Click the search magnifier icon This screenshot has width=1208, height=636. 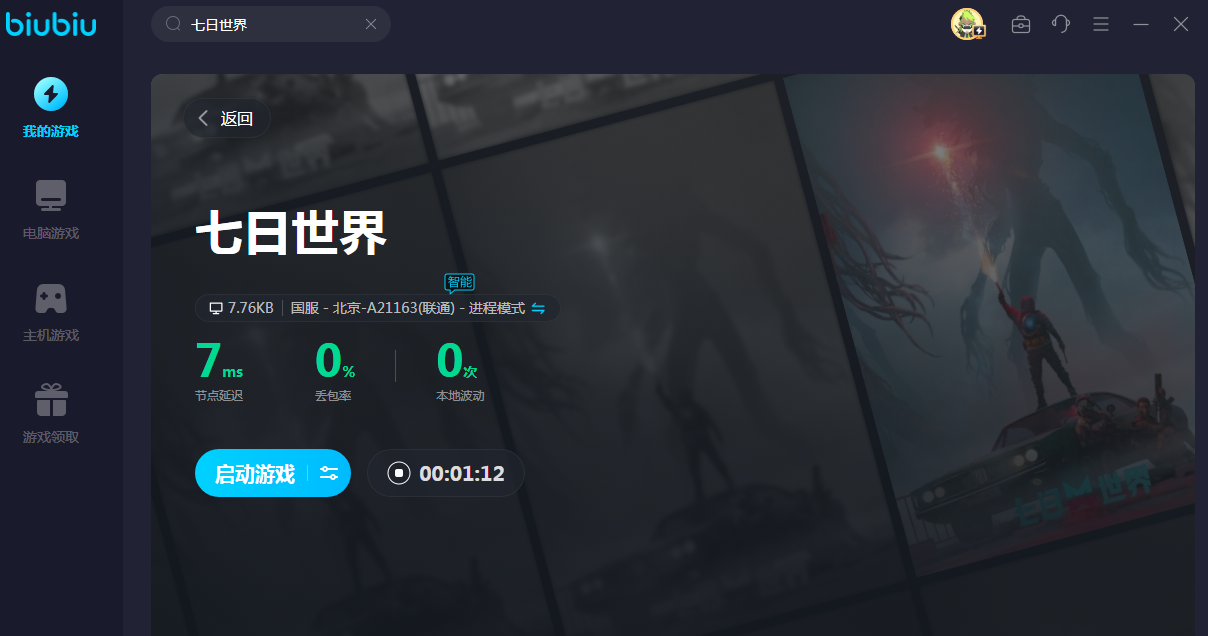pyautogui.click(x=173, y=24)
